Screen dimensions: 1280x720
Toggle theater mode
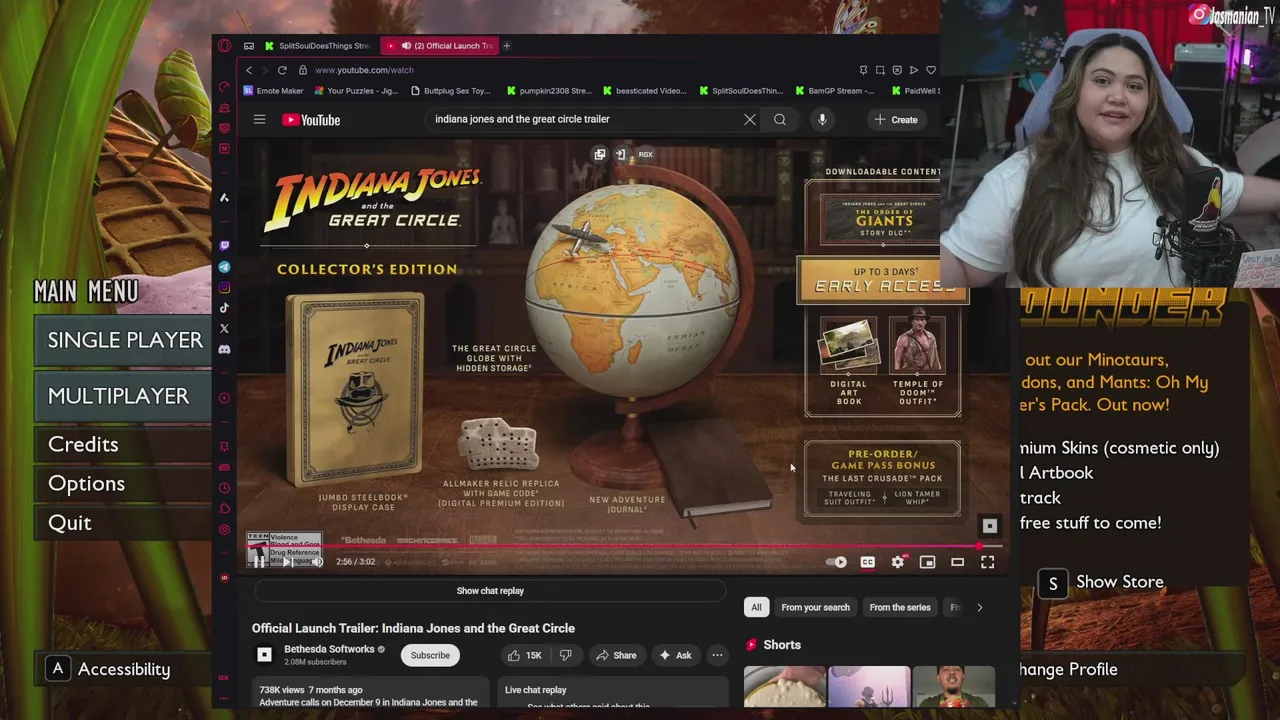click(x=957, y=562)
